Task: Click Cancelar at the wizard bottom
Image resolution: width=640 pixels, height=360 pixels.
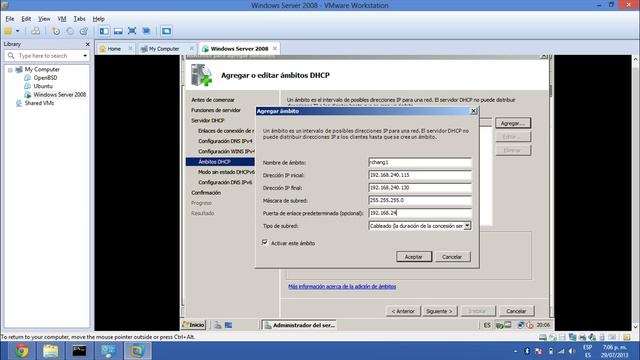Action: (516, 311)
